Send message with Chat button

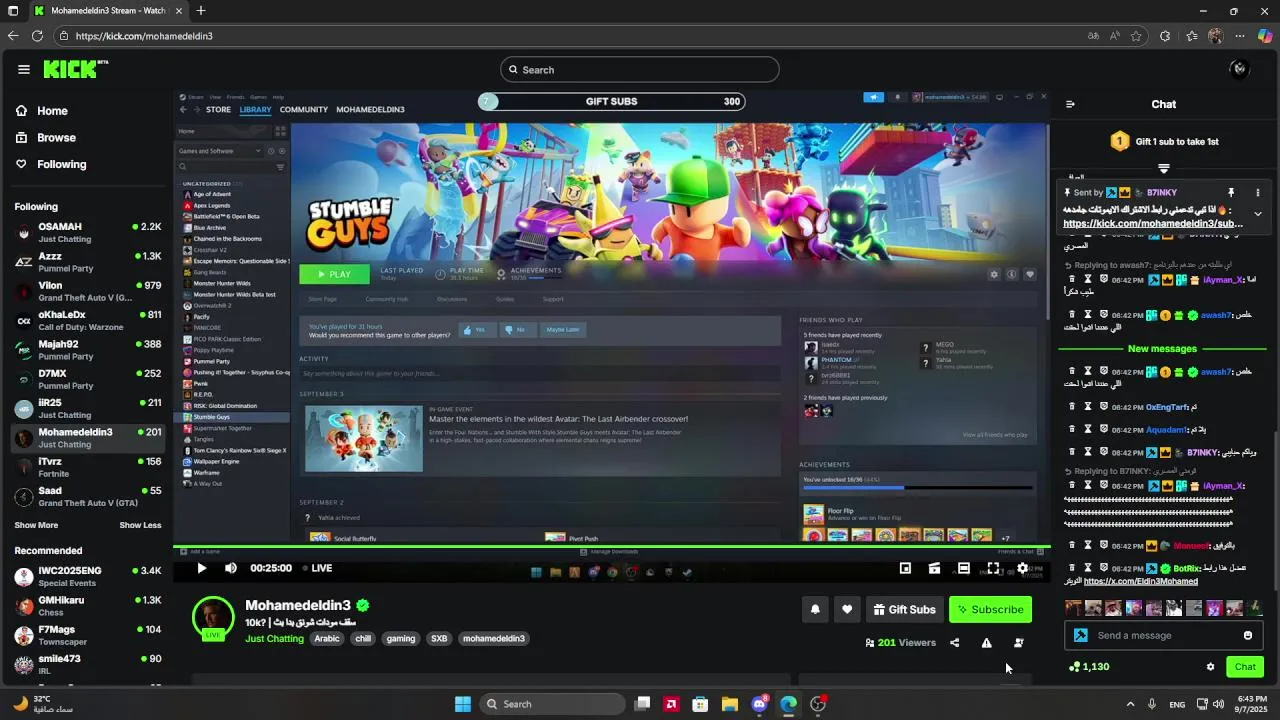pos(1245,667)
